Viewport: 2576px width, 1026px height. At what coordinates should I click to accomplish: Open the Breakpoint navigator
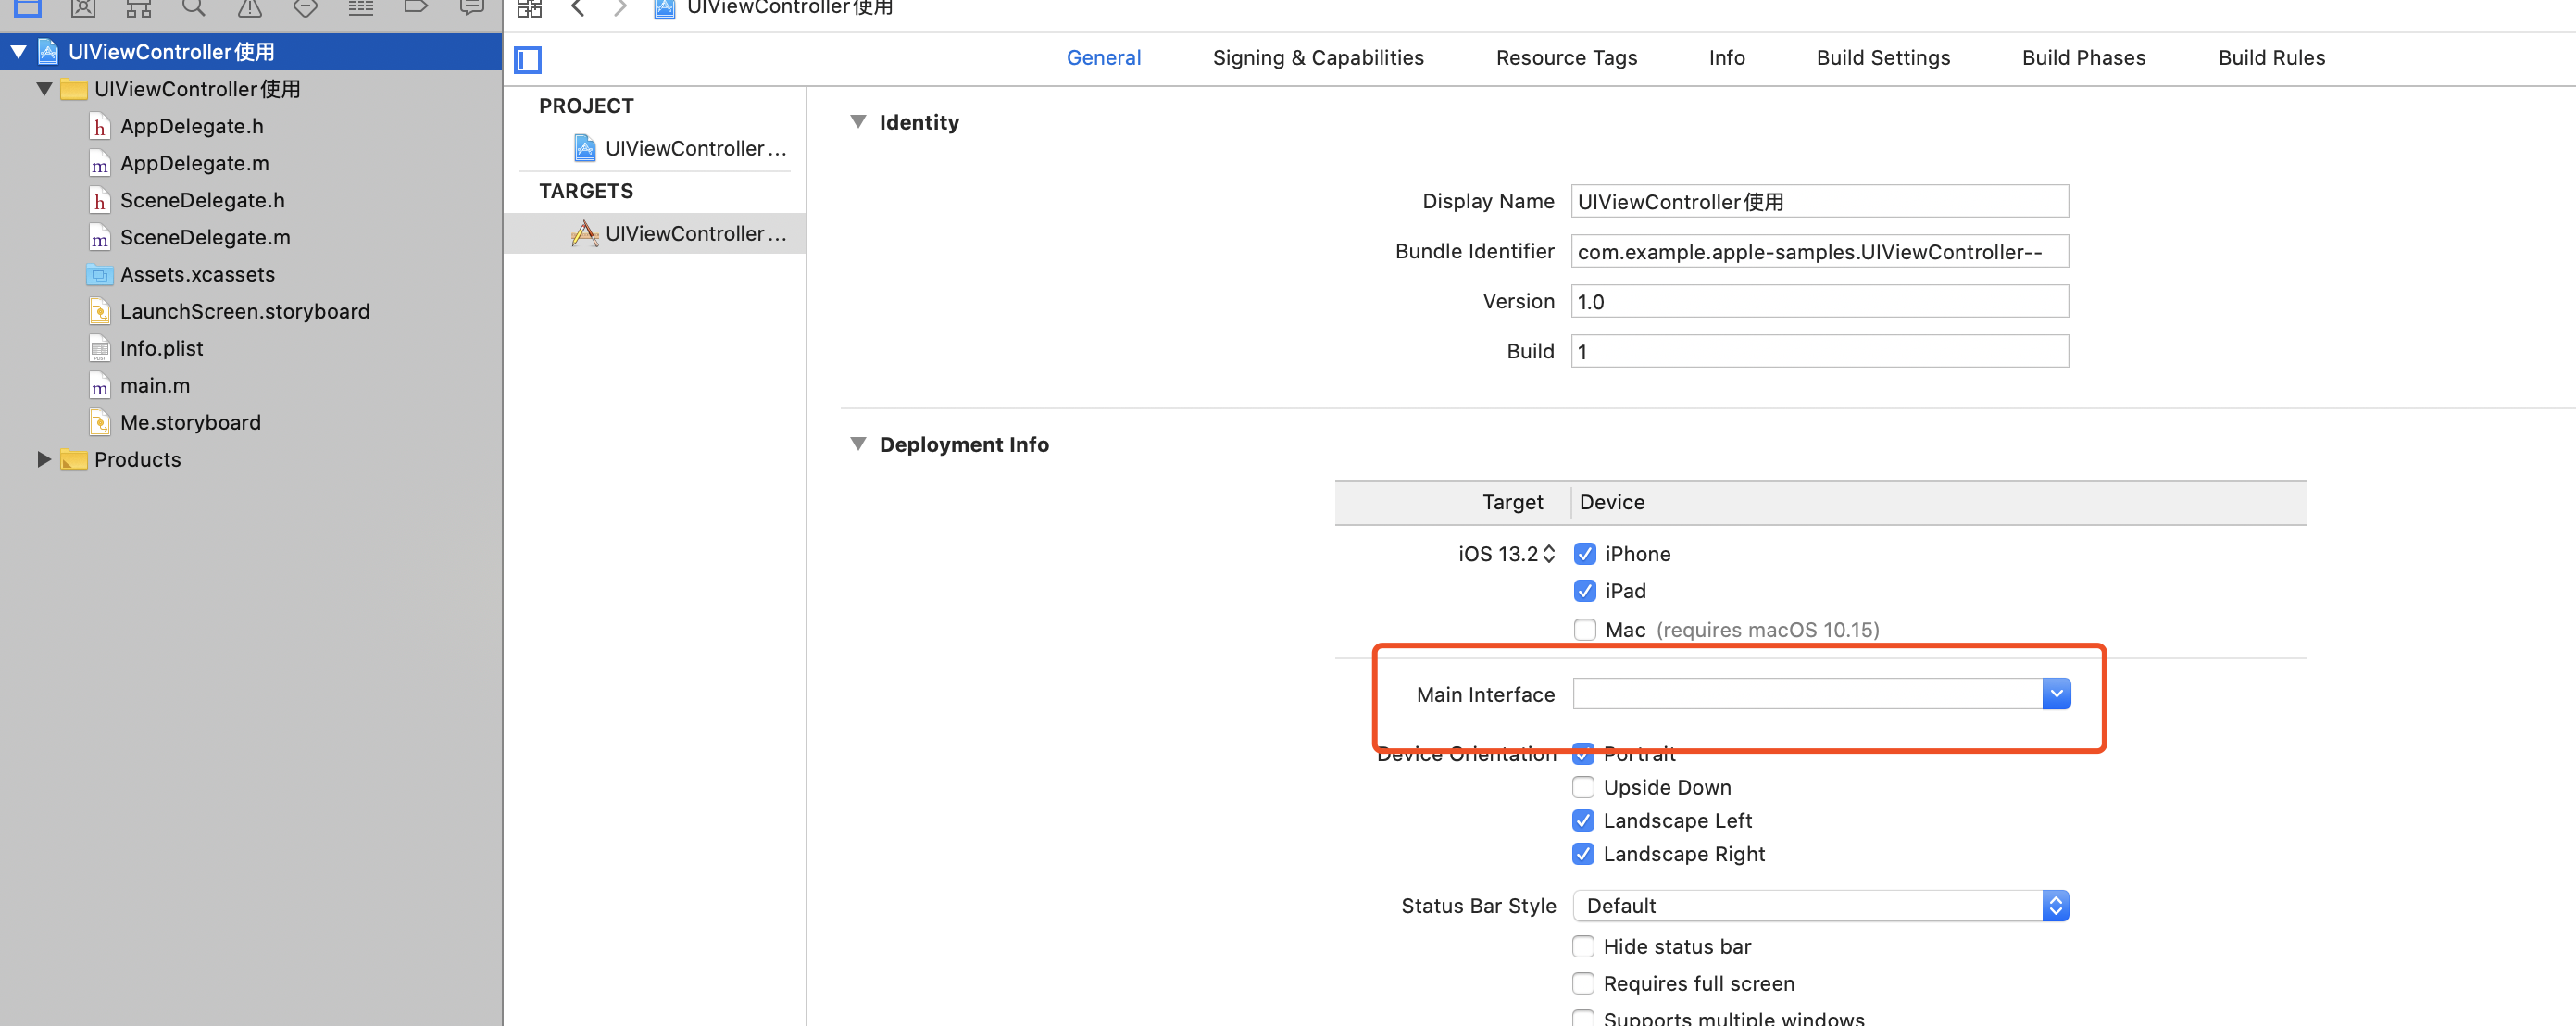pos(416,8)
